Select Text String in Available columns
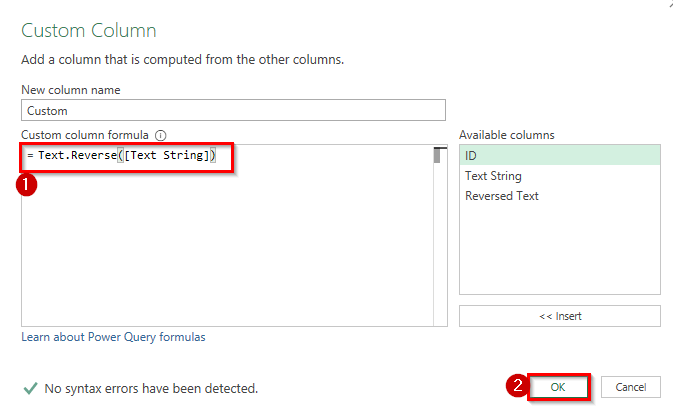 [560, 176]
